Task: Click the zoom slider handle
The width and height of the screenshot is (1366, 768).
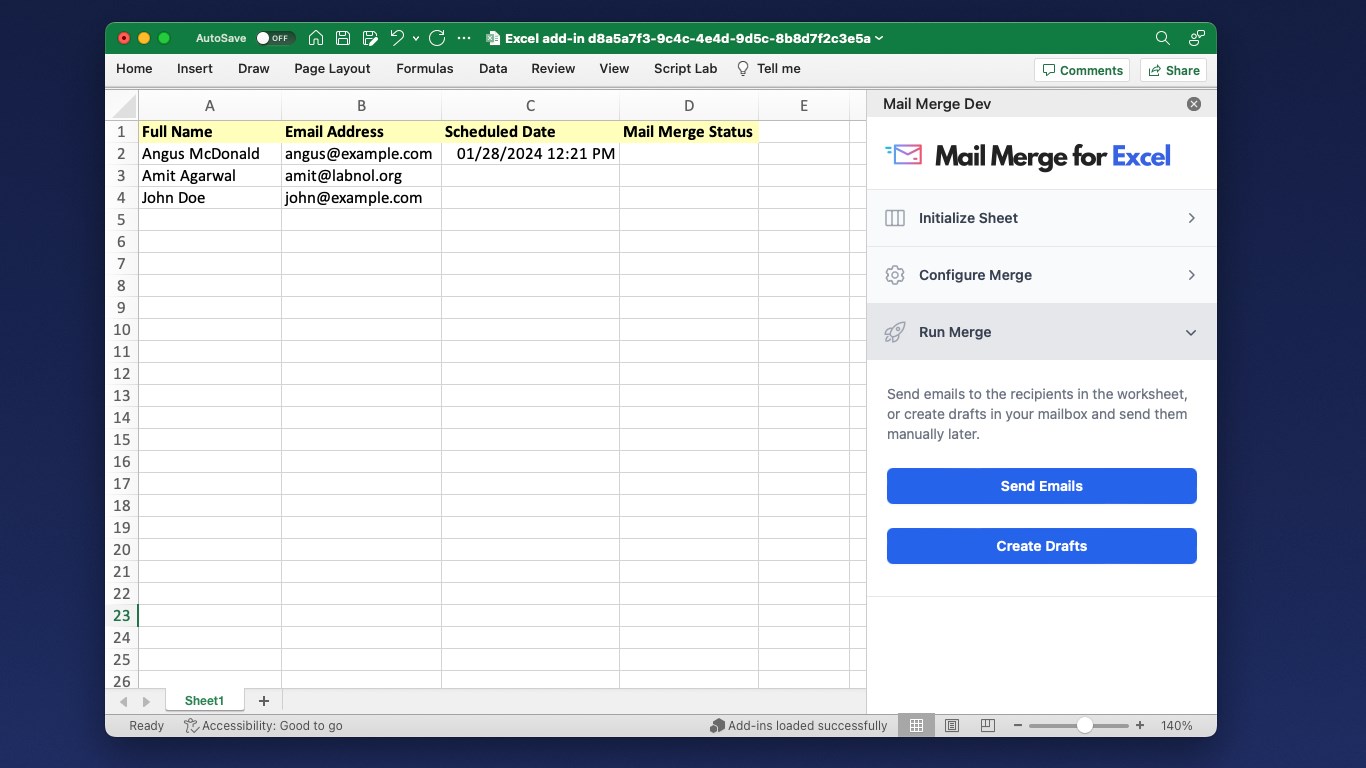Action: click(x=1084, y=726)
